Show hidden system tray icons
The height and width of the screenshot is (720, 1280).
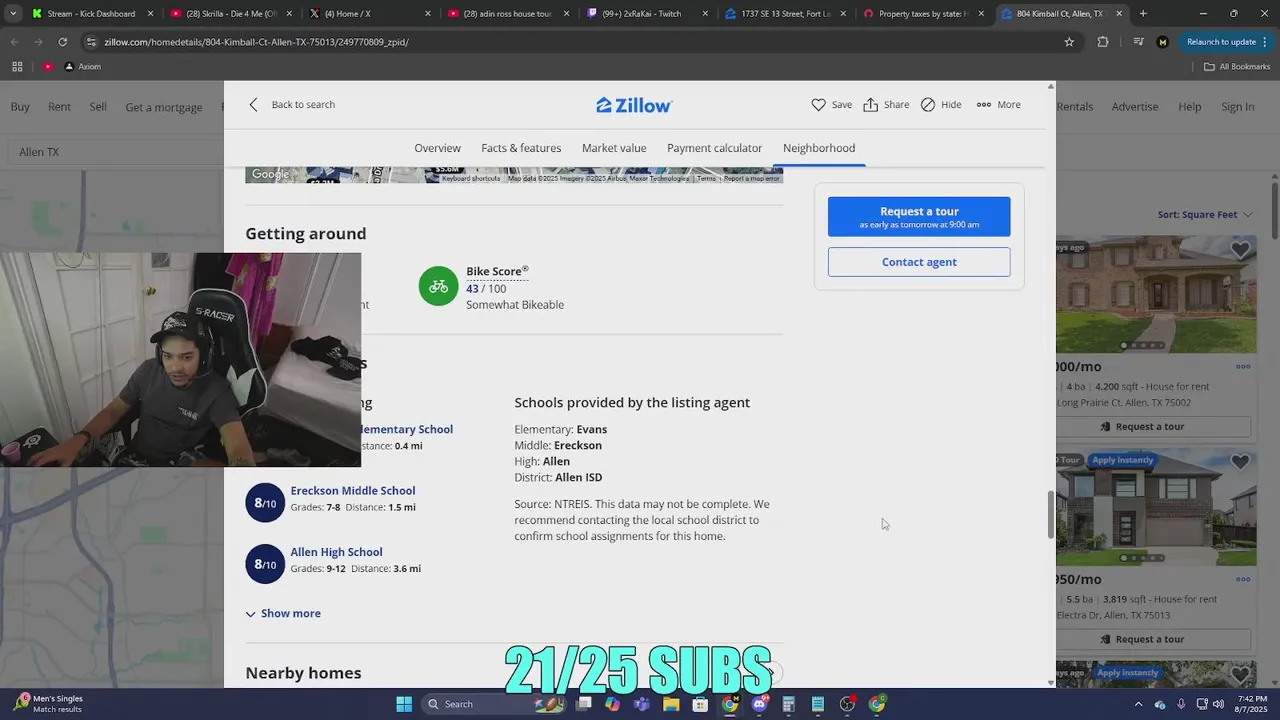point(1138,704)
